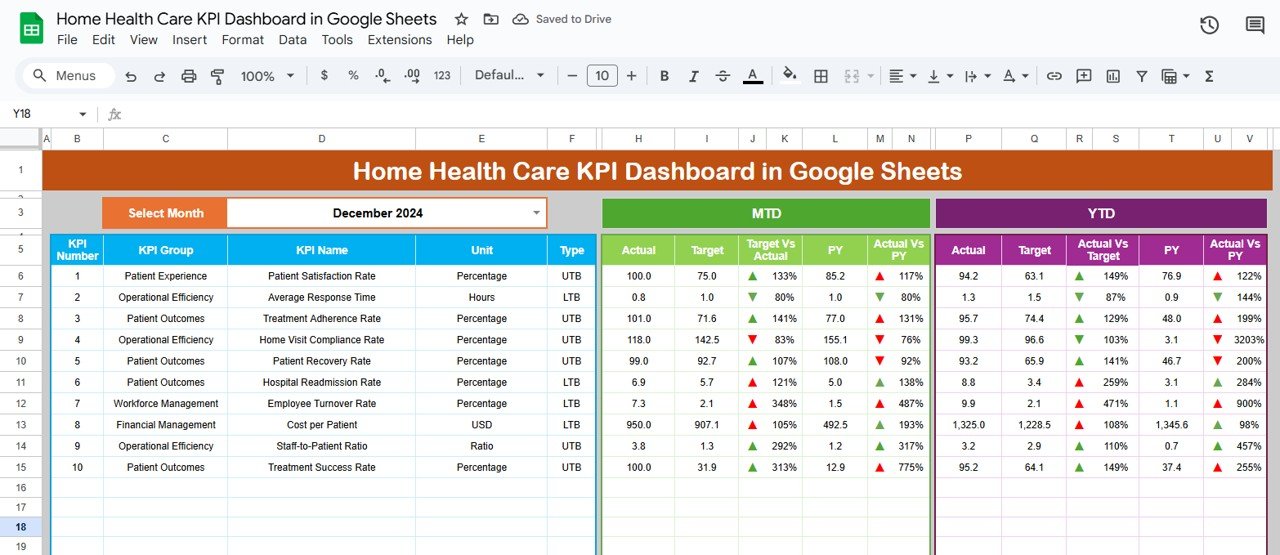Open the Select Month dropdown

(537, 213)
